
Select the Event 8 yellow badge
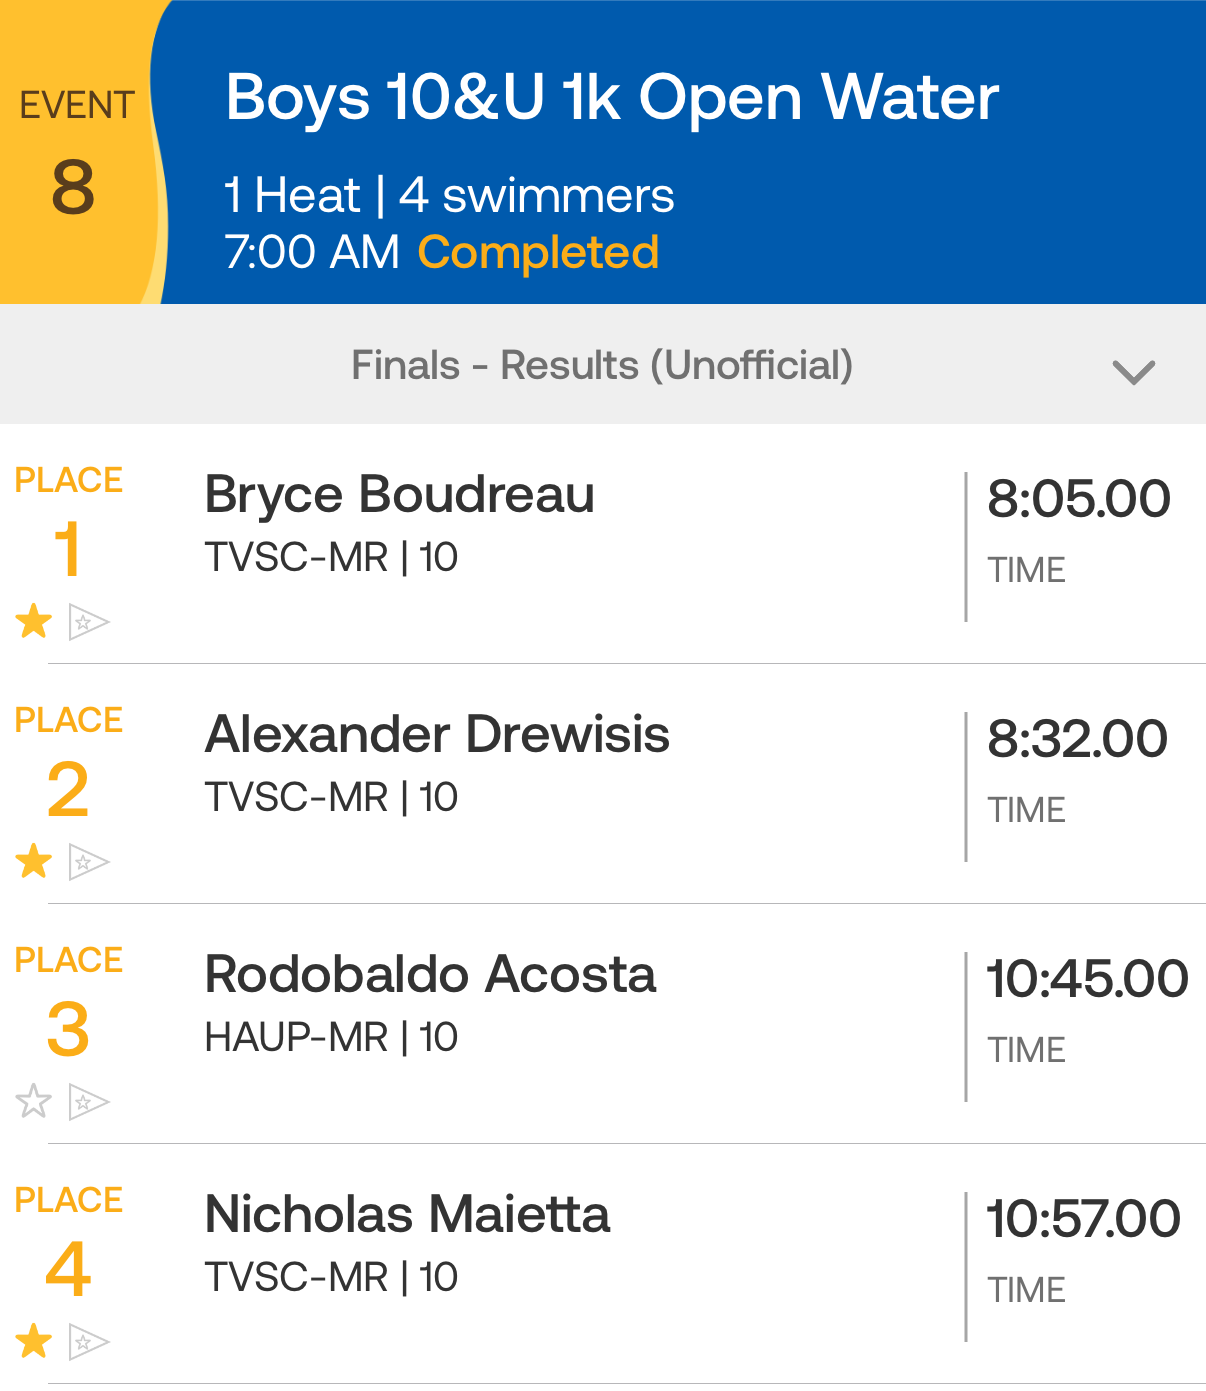coord(75,152)
